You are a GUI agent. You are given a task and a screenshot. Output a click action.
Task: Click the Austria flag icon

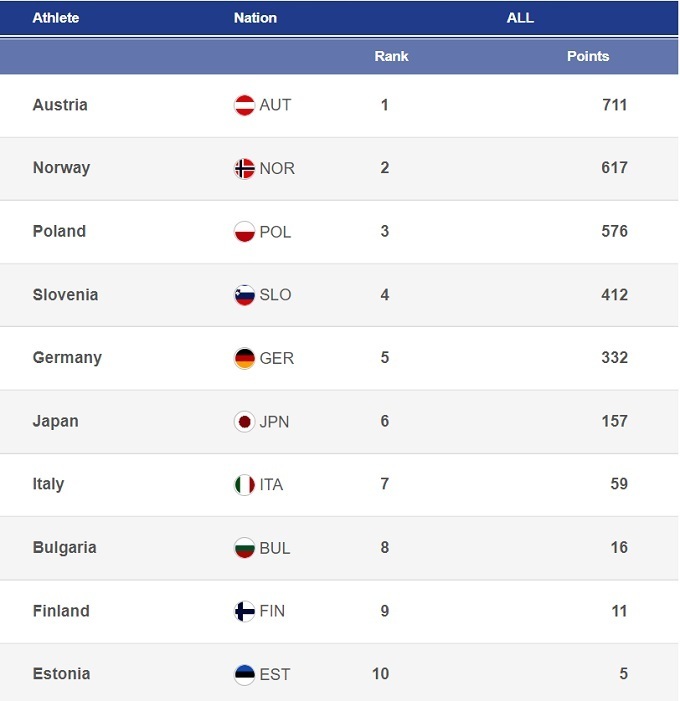pos(244,105)
